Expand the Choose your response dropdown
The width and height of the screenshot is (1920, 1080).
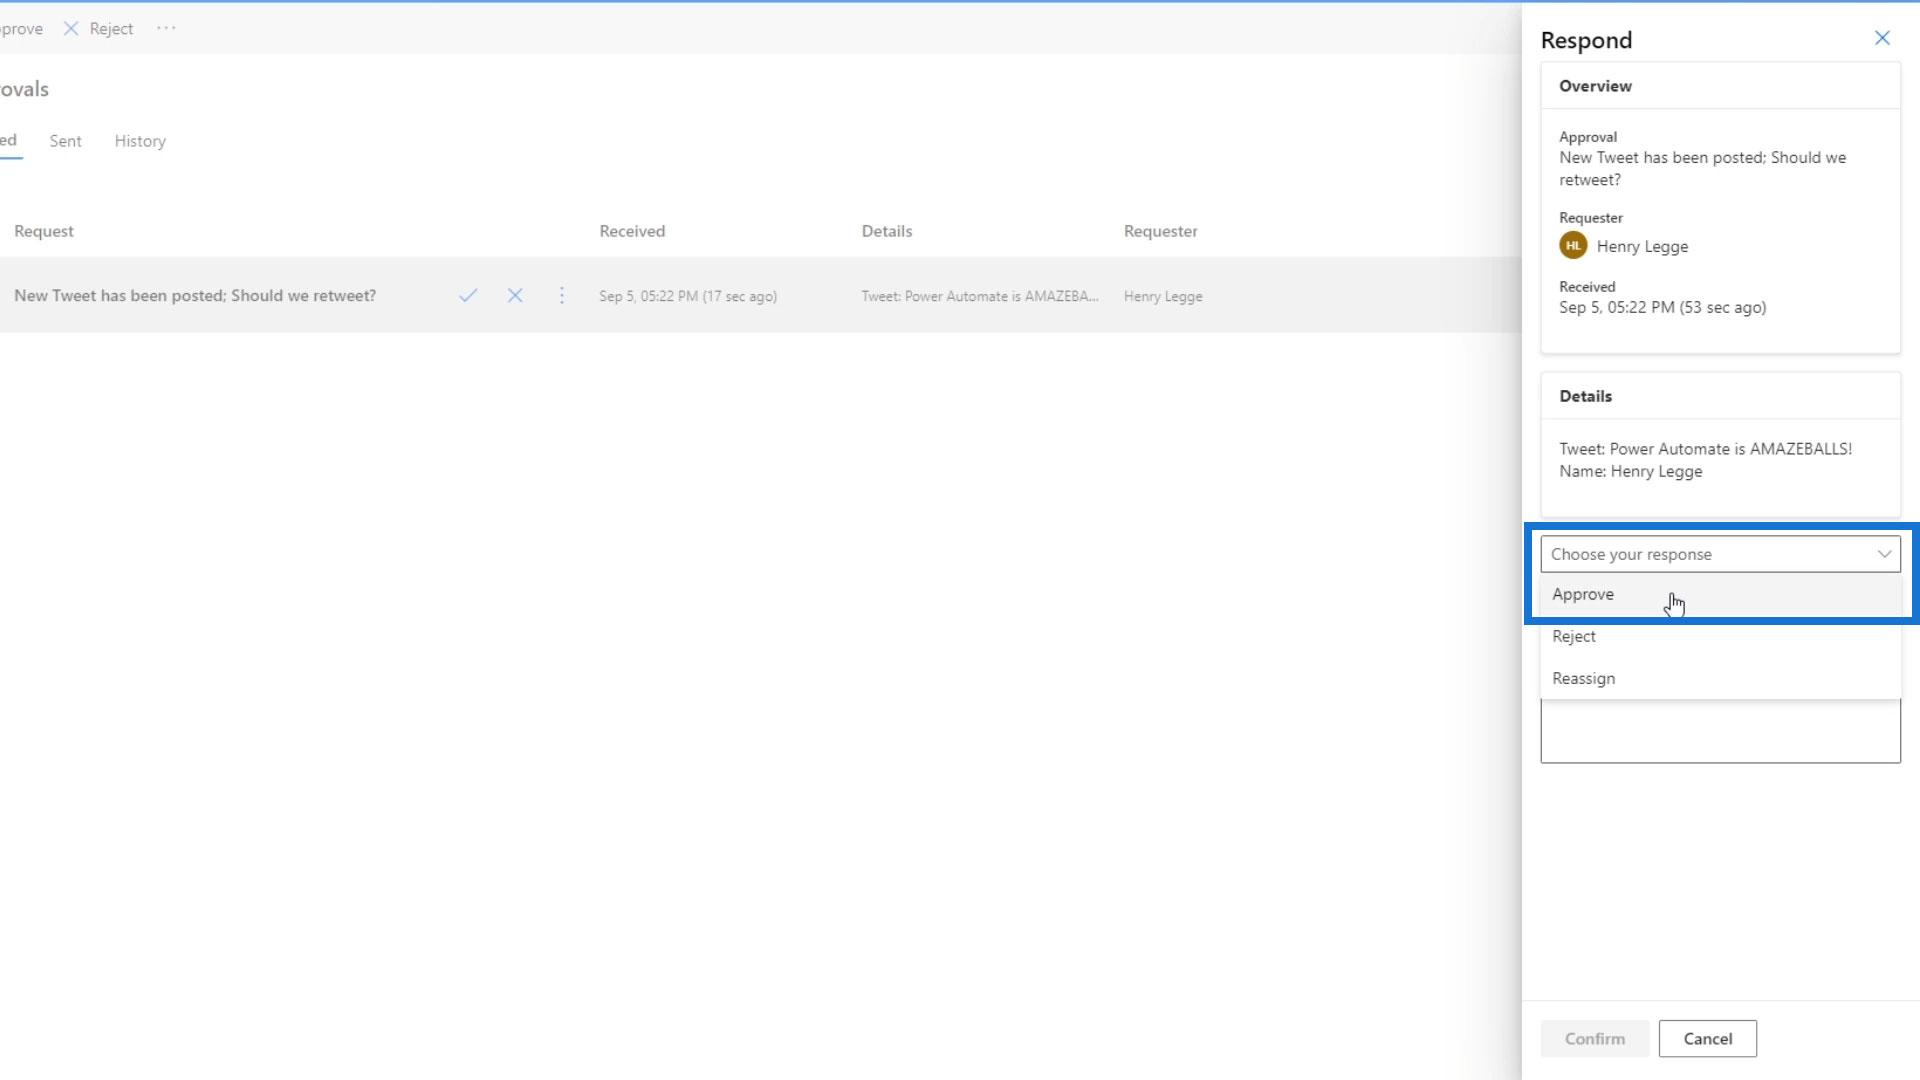coord(1700,554)
